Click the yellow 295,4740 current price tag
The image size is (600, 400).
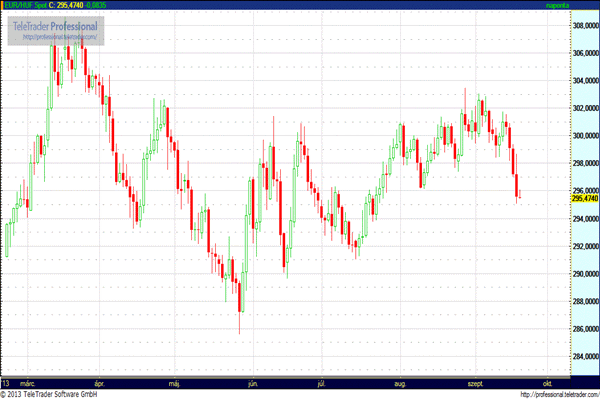click(585, 199)
